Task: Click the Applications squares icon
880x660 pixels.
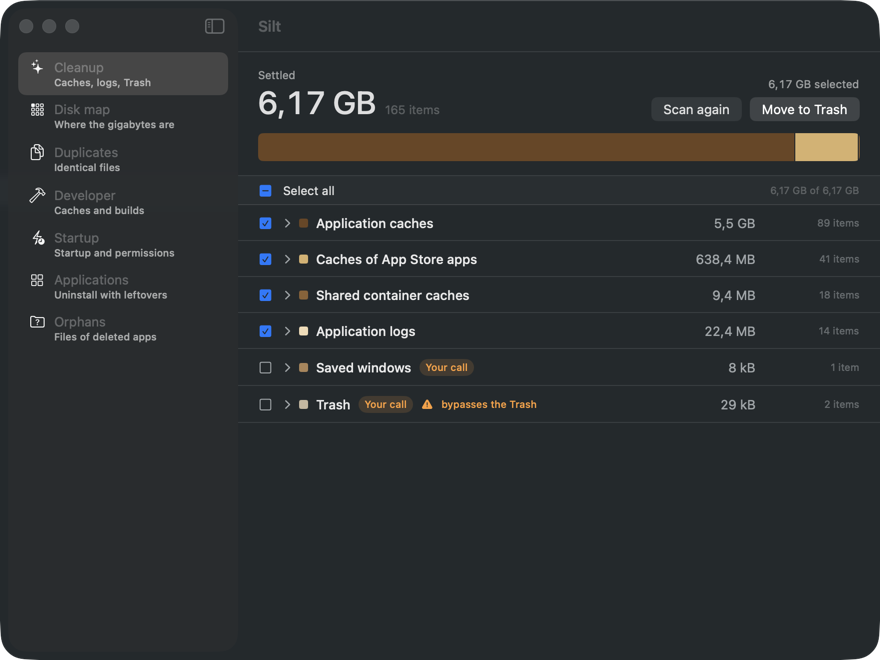Action: click(37, 280)
